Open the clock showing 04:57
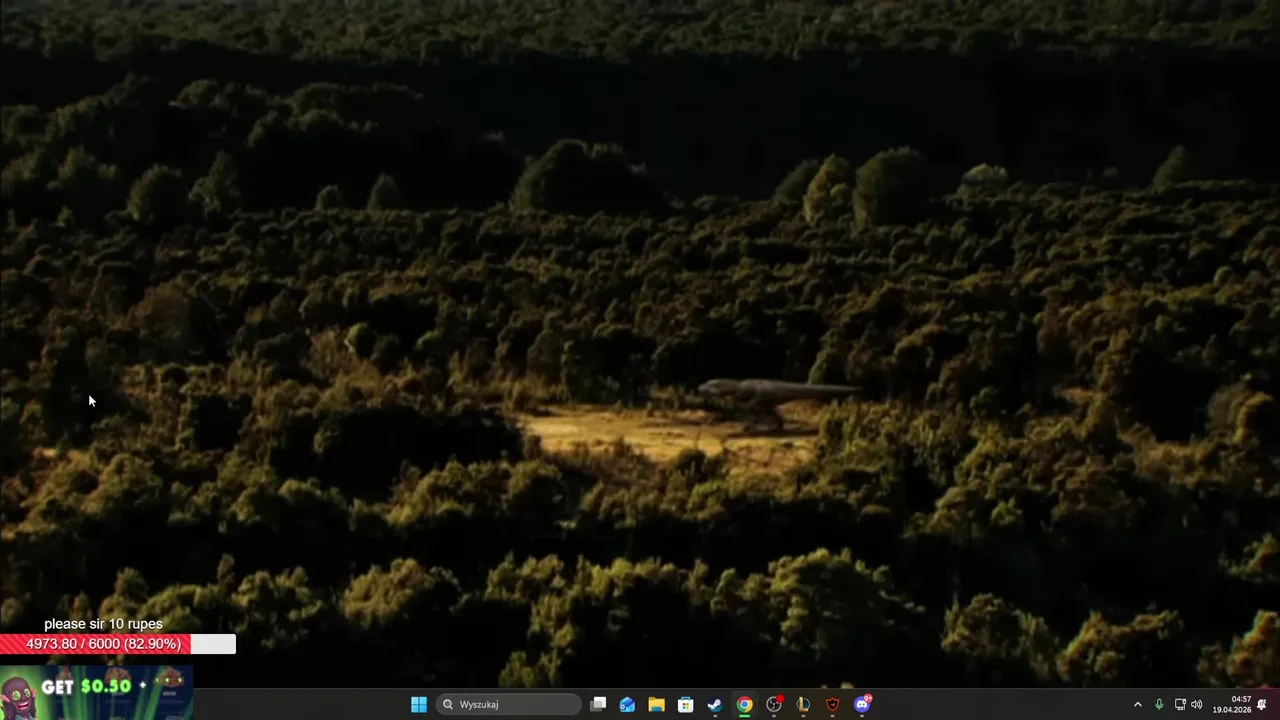The image size is (1280, 720). pyautogui.click(x=1232, y=704)
